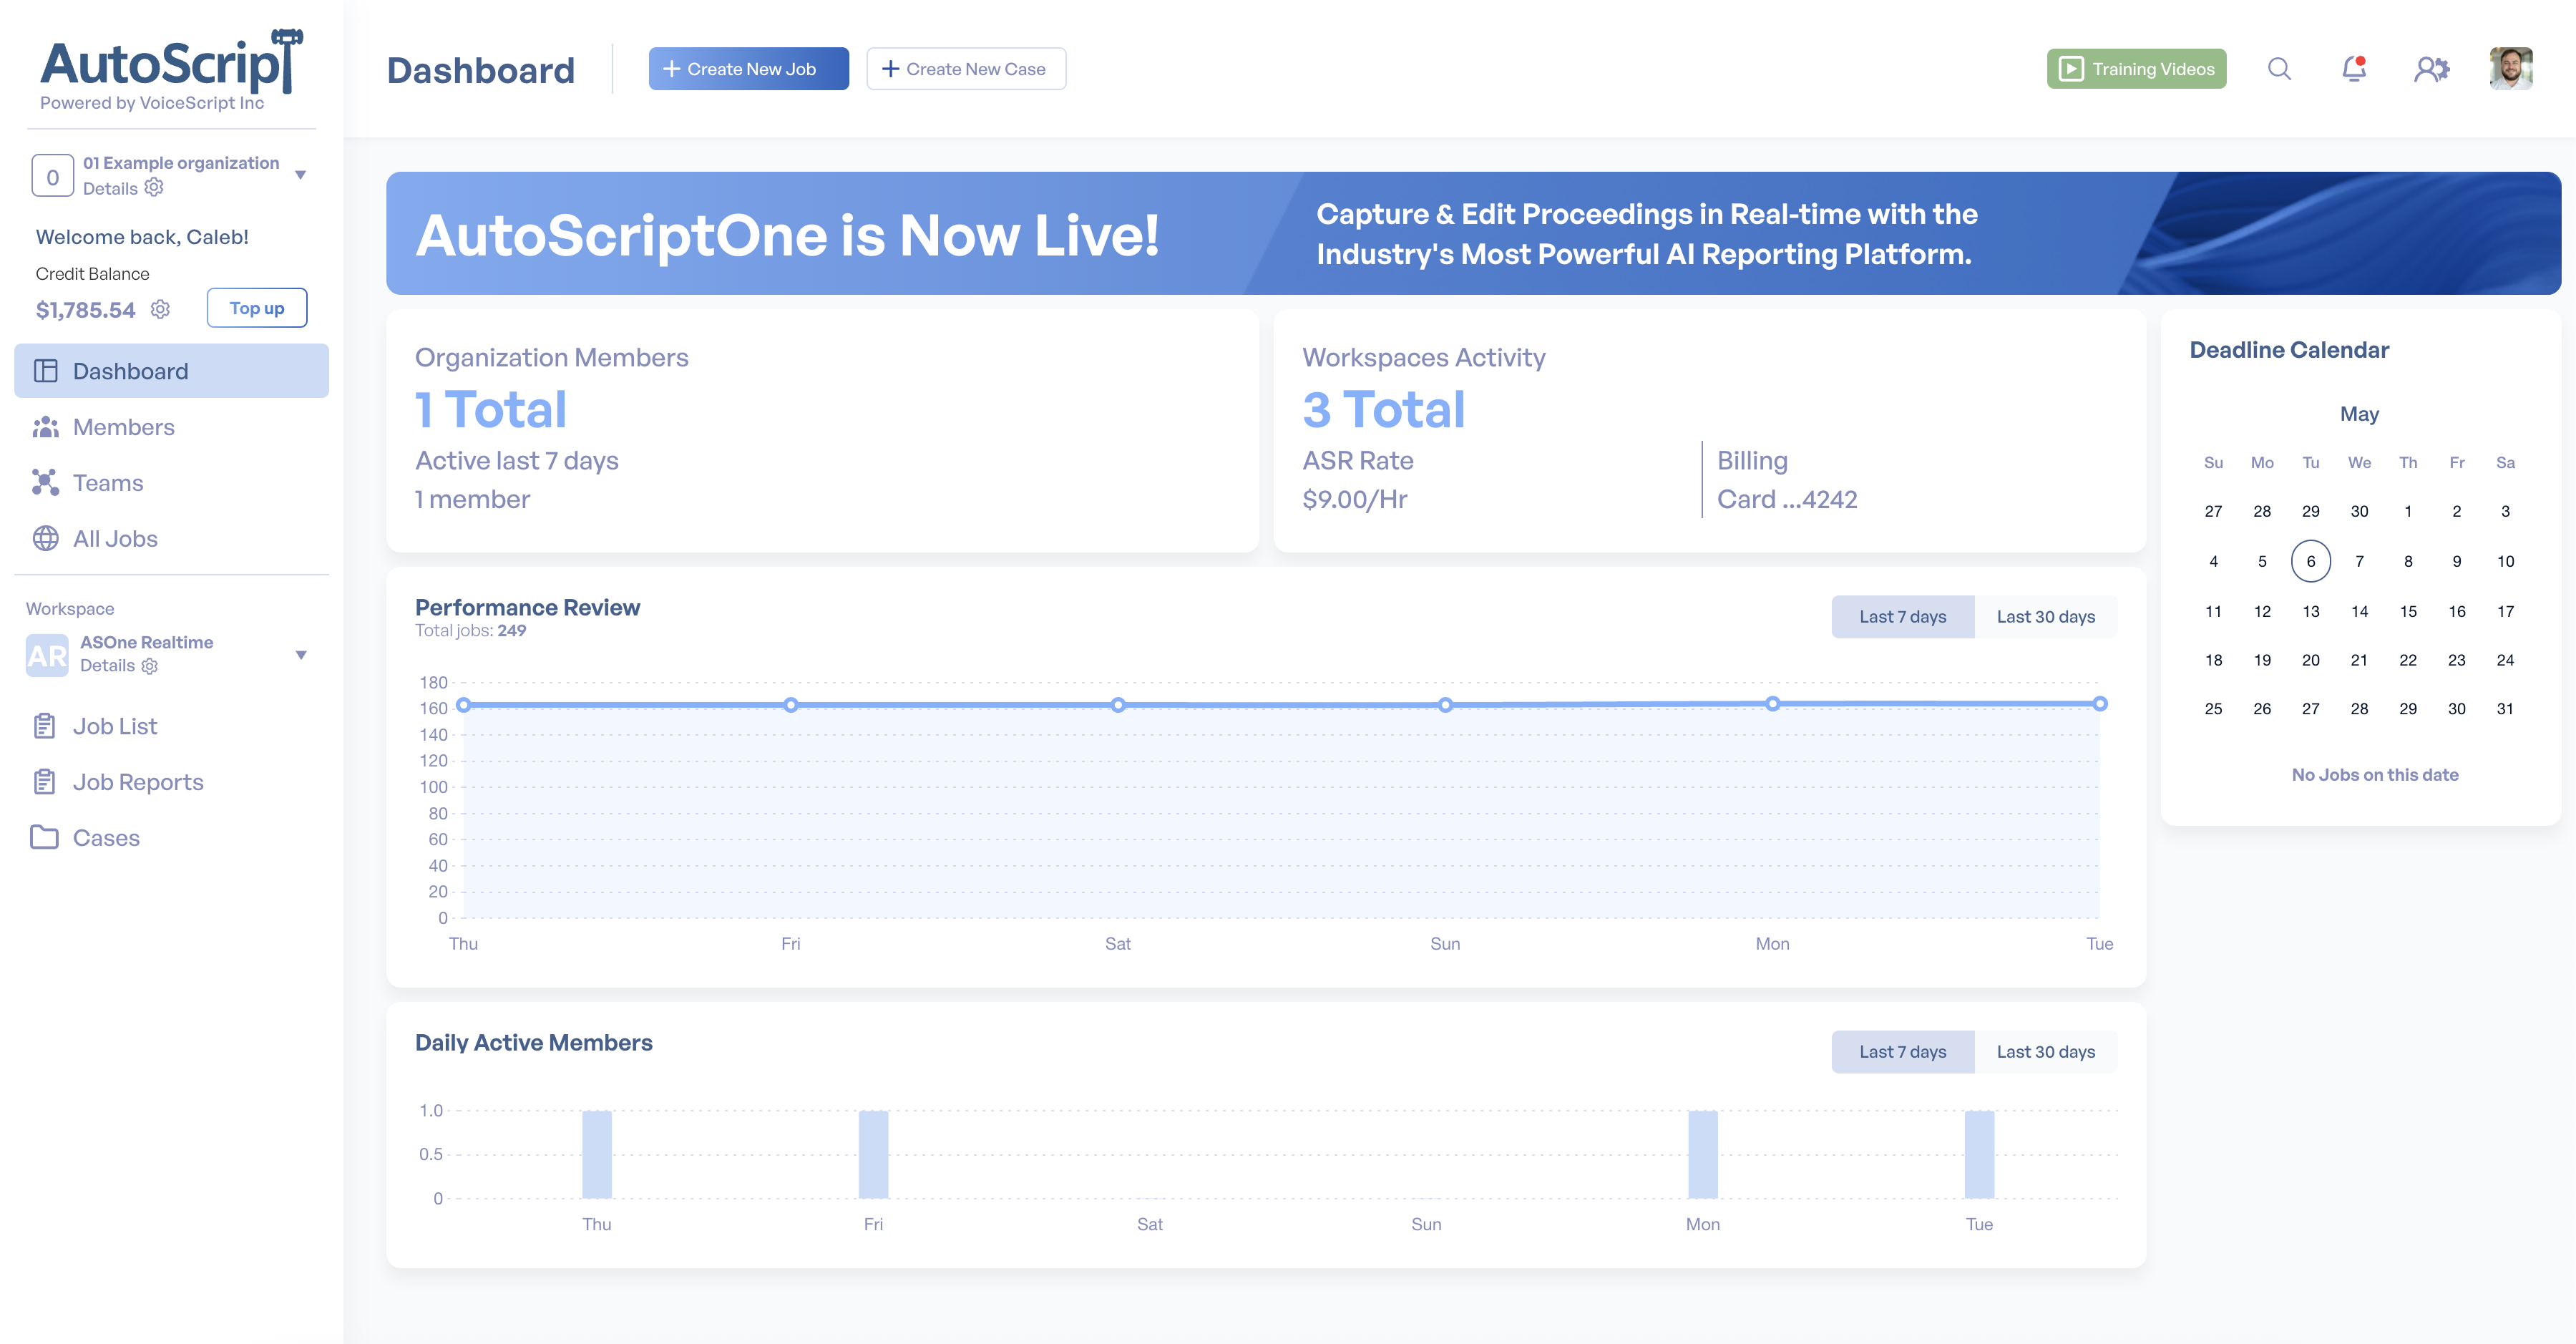Viewport: 2576px width, 1344px height.
Task: Open the Job Reports menu item
Action: coord(172,782)
